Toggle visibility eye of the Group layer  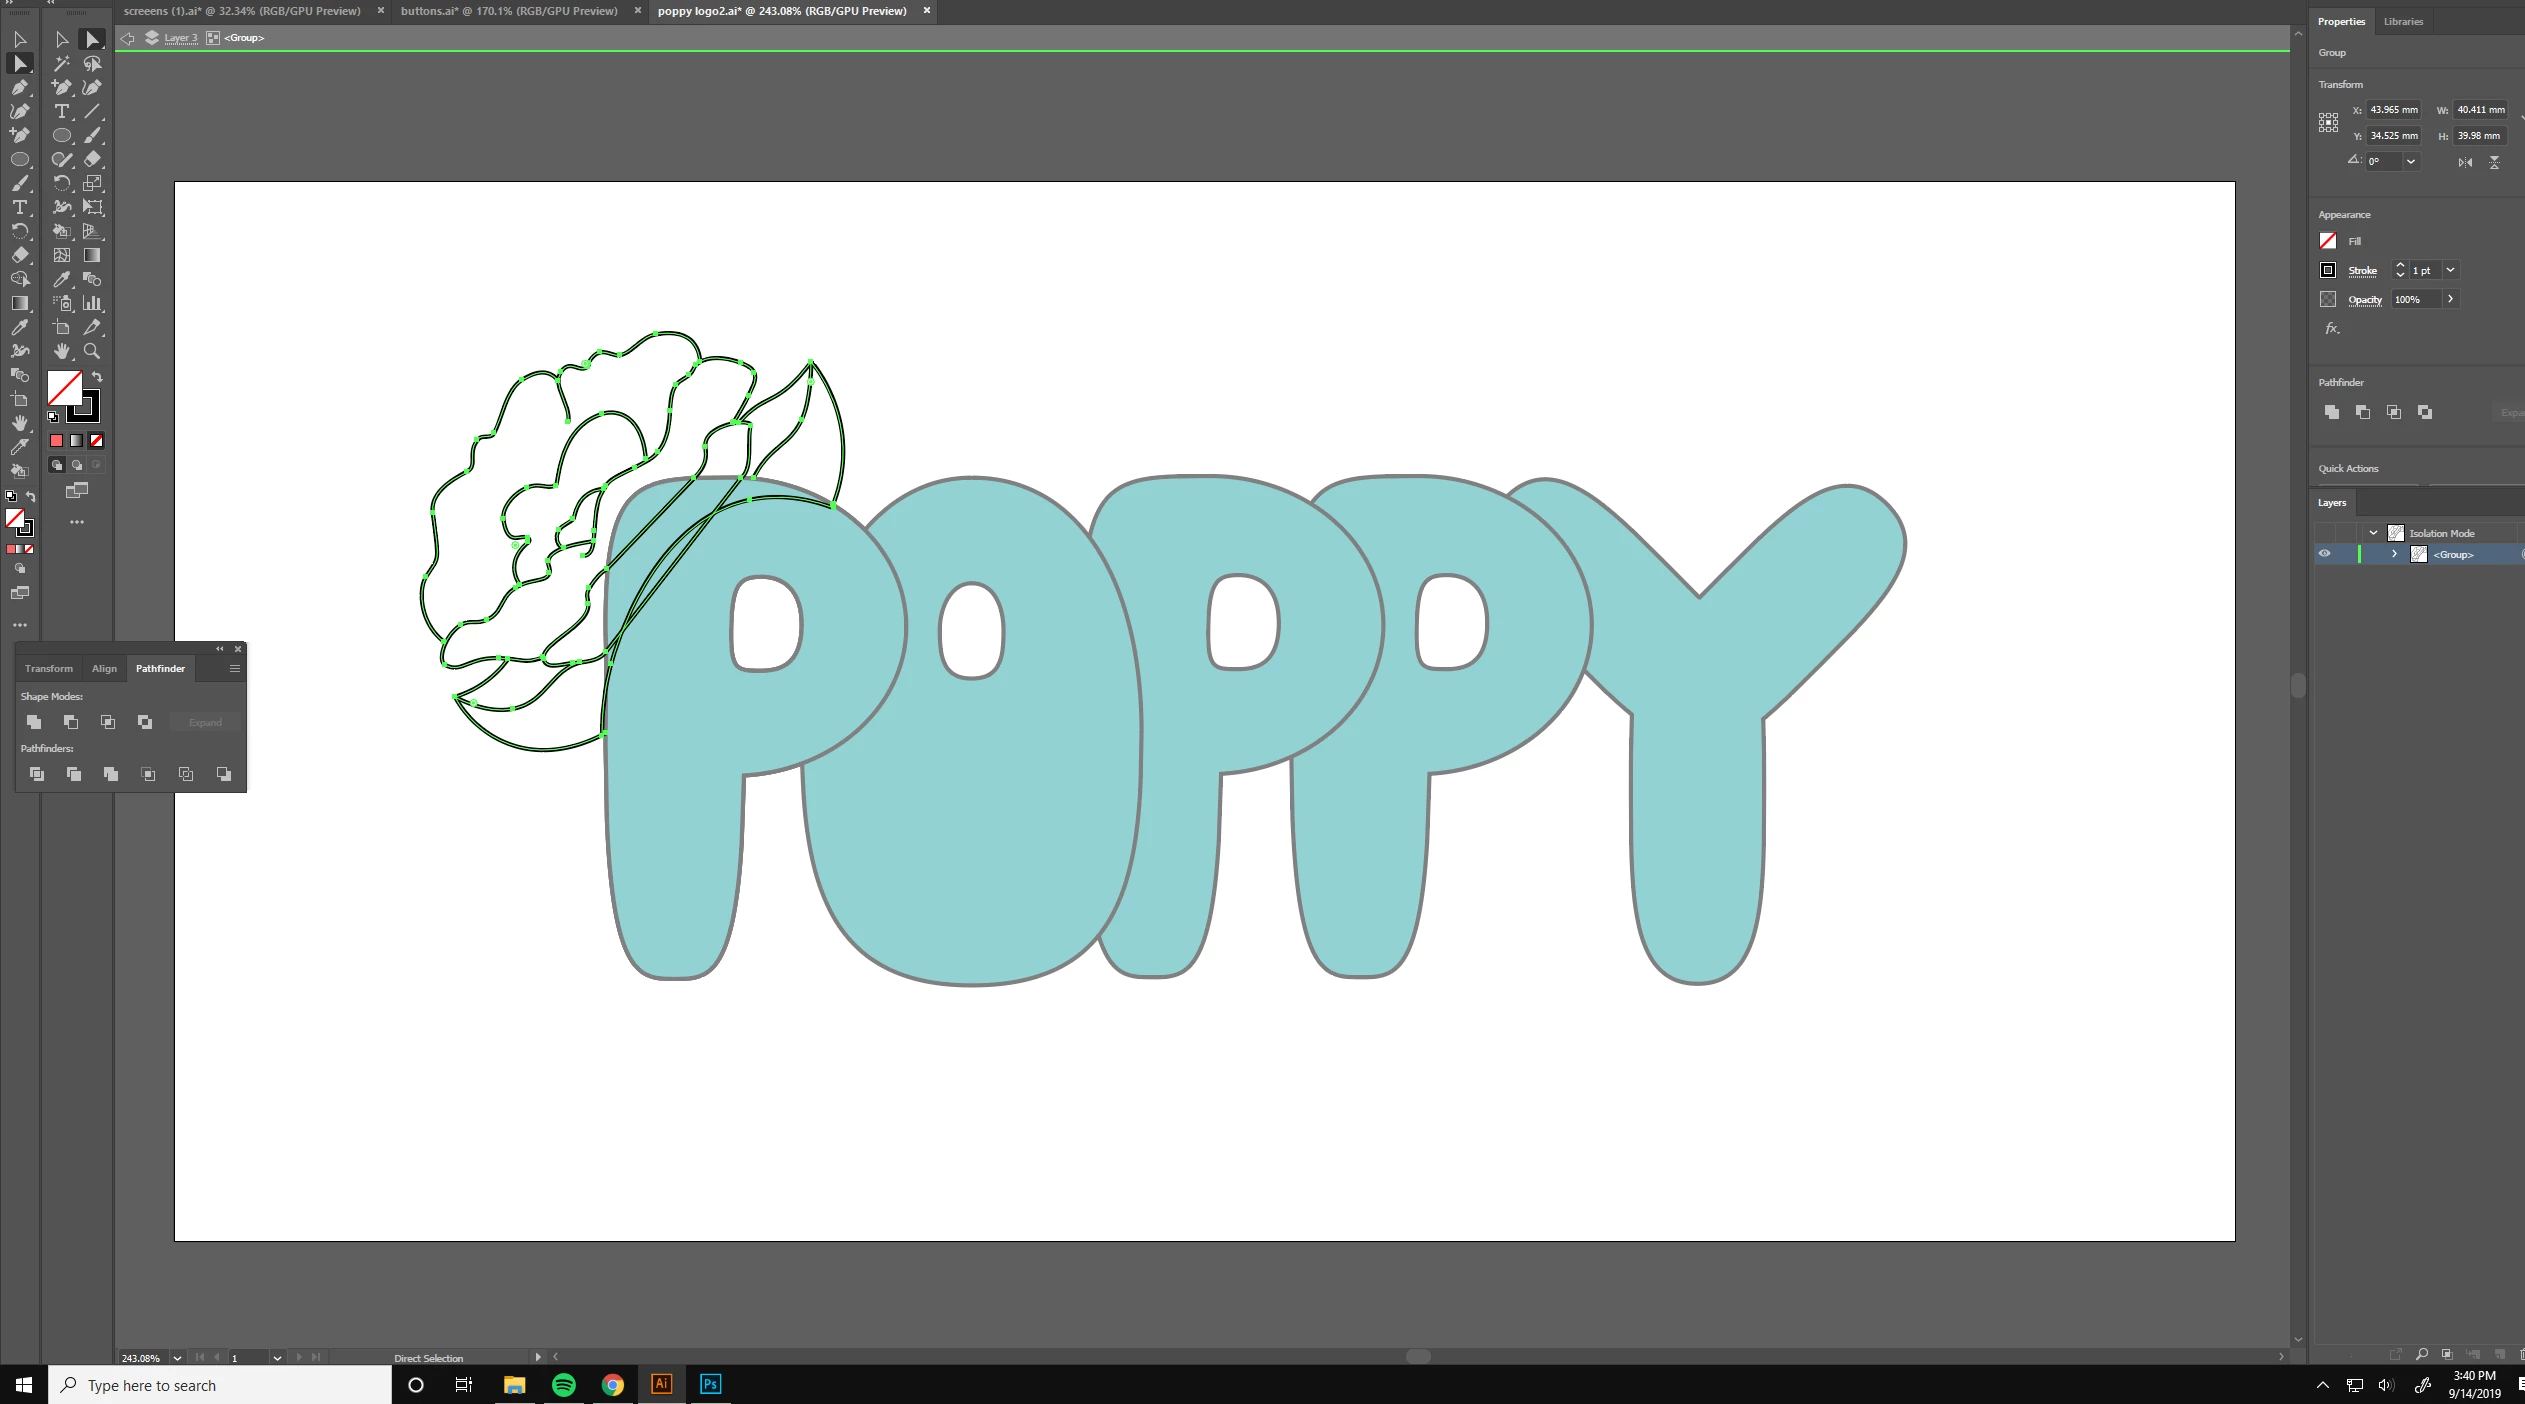[x=2324, y=554]
